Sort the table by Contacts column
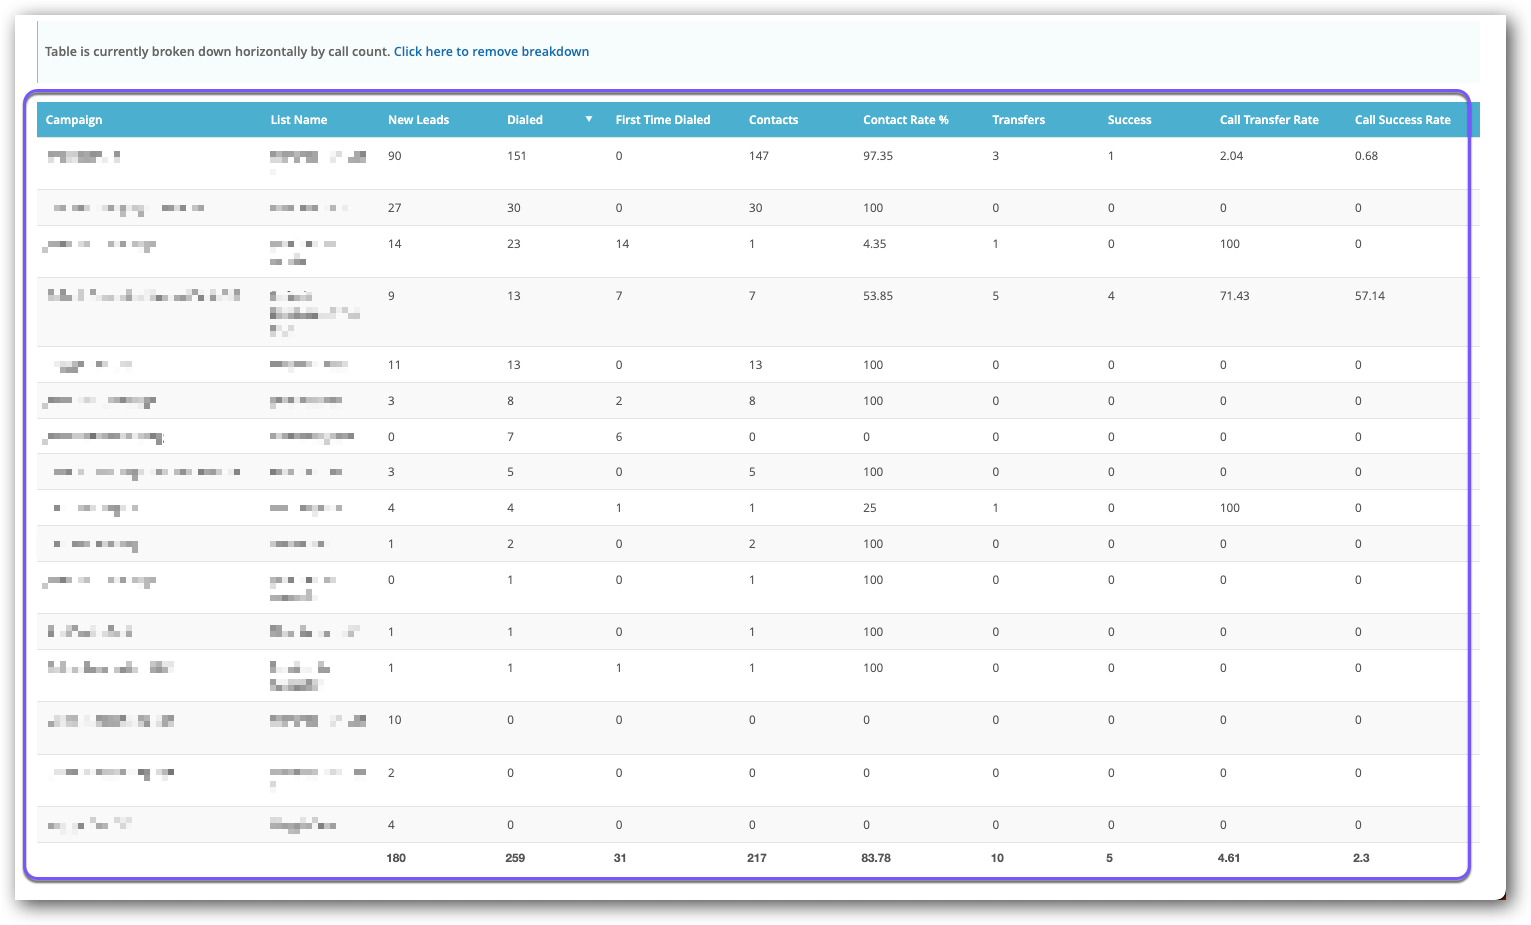This screenshot has width=1531, height=925. point(773,119)
